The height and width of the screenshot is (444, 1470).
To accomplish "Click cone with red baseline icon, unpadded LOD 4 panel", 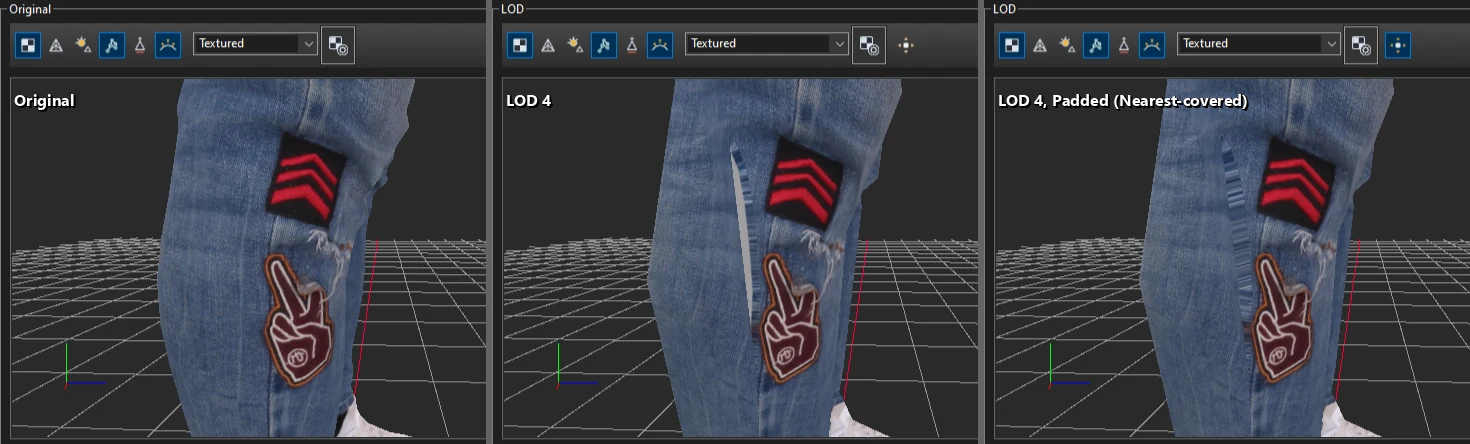I will [x=632, y=45].
